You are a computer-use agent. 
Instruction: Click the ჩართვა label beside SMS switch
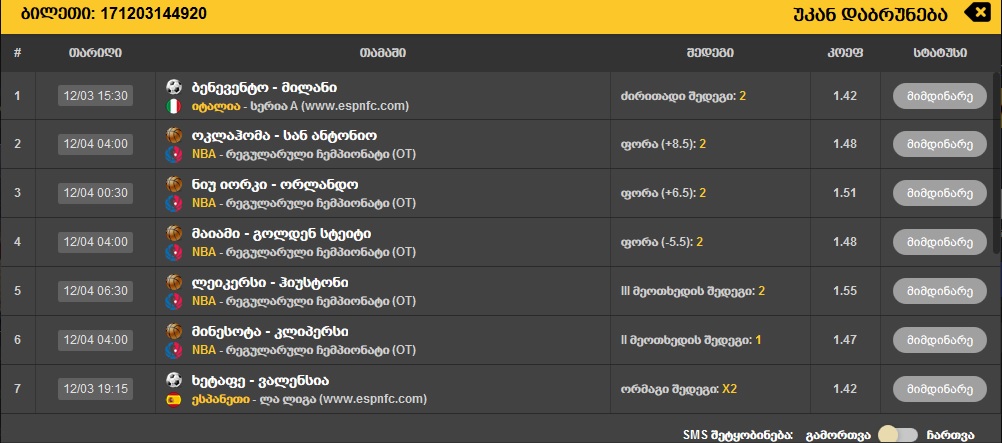pos(950,435)
